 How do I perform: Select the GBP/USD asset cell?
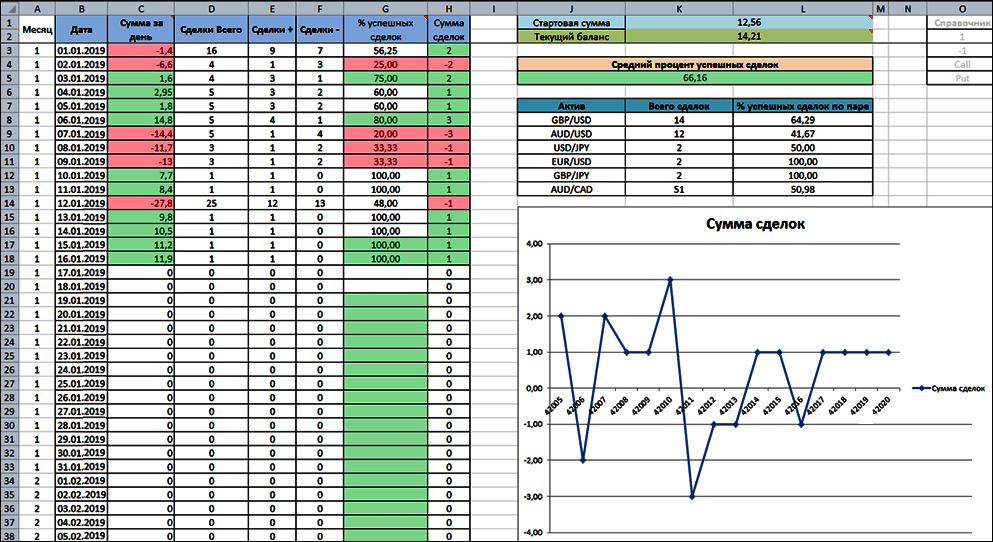[571, 119]
